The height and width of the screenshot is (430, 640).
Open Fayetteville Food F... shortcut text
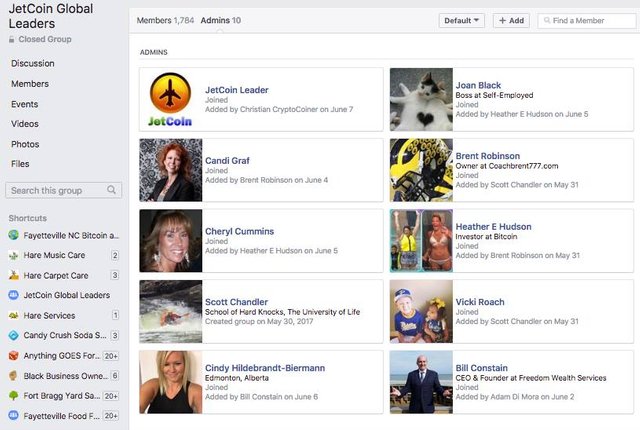click(x=62, y=416)
